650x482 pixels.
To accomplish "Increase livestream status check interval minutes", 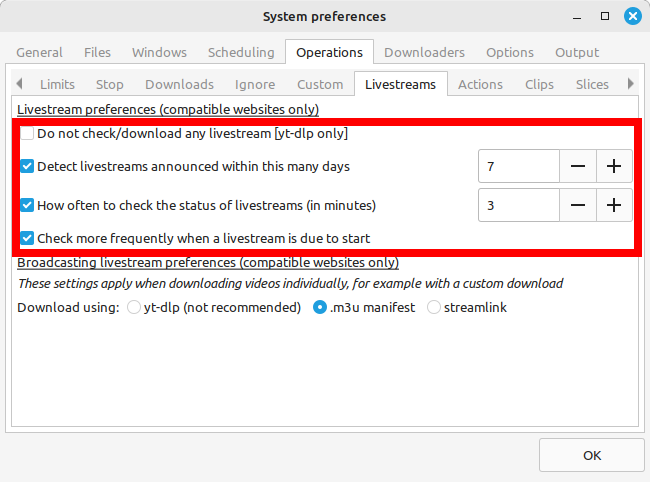I will click(614, 205).
